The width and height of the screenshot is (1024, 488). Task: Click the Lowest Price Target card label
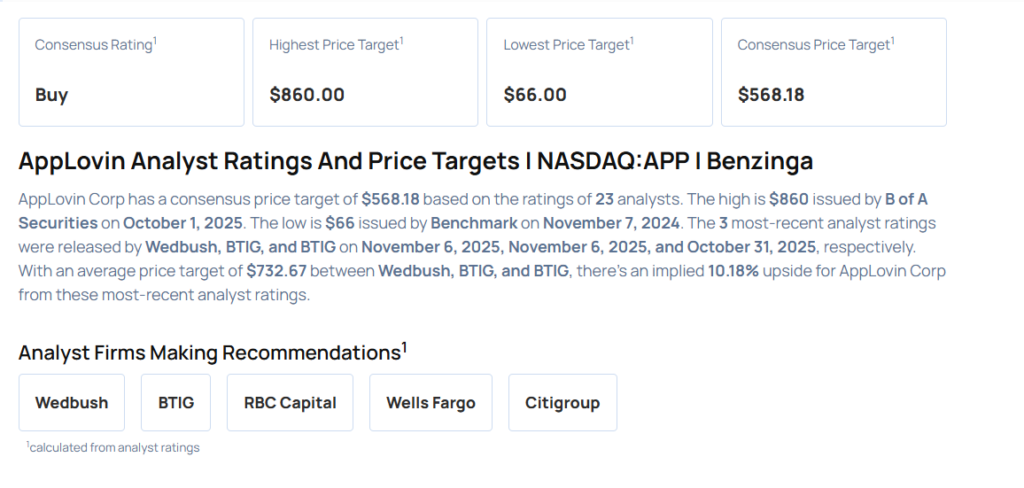pyautogui.click(x=568, y=45)
